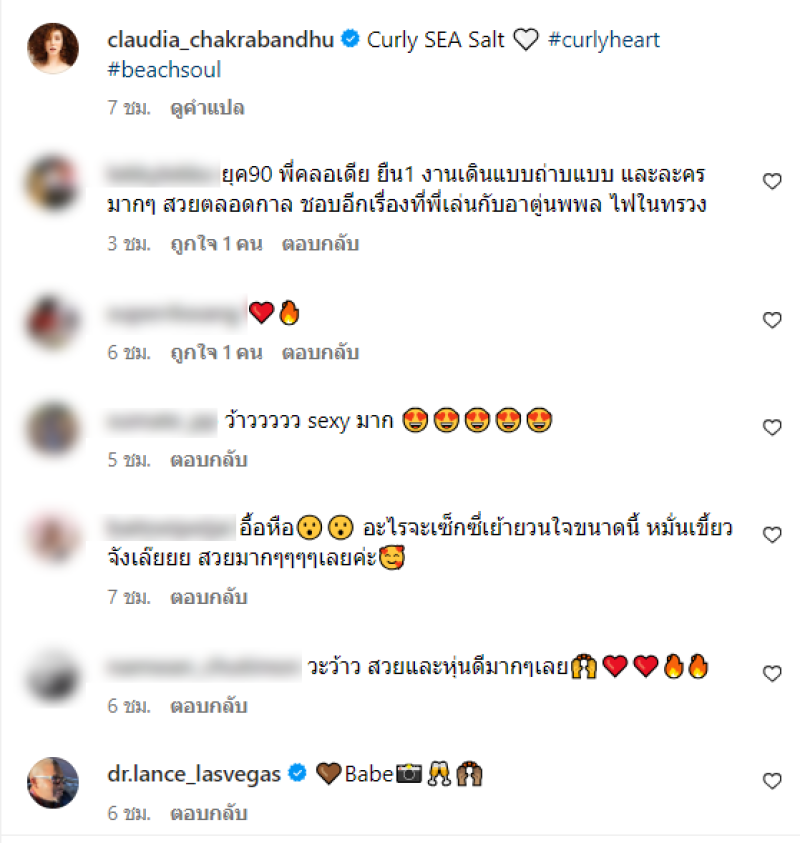This screenshot has height=843, width=800.
Task: Reply to the 'sexy มาก' comment
Action: click(x=209, y=460)
